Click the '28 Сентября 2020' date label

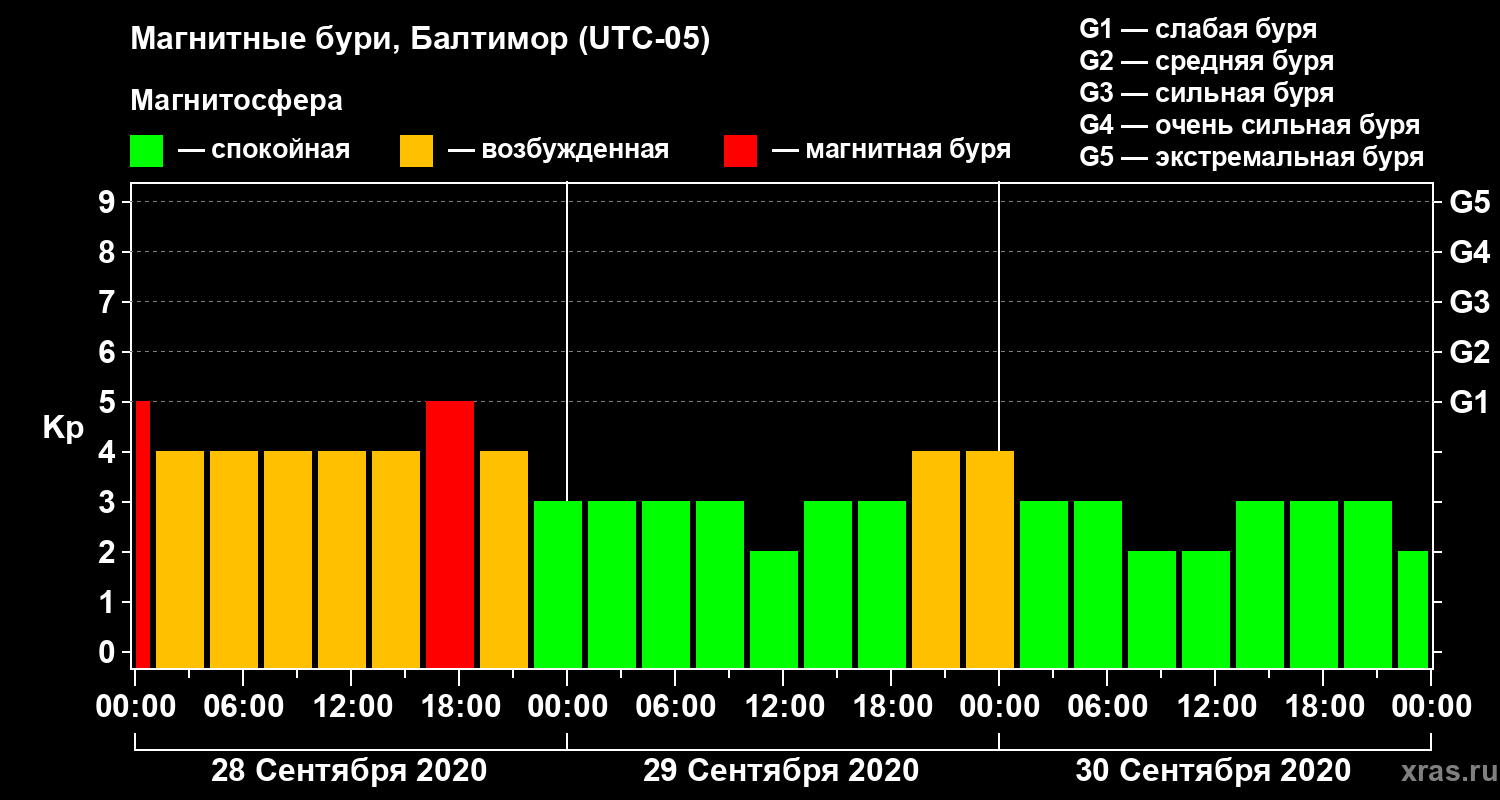349,771
